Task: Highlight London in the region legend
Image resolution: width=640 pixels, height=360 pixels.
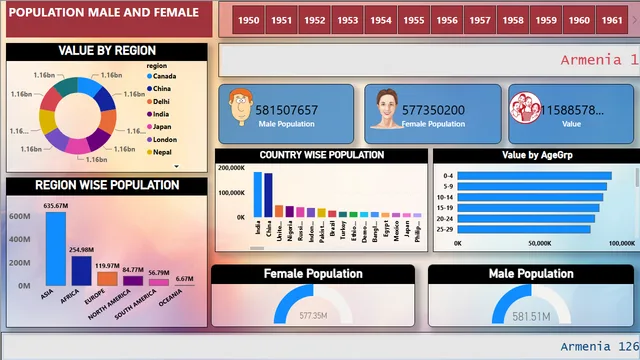Action: (x=162, y=139)
